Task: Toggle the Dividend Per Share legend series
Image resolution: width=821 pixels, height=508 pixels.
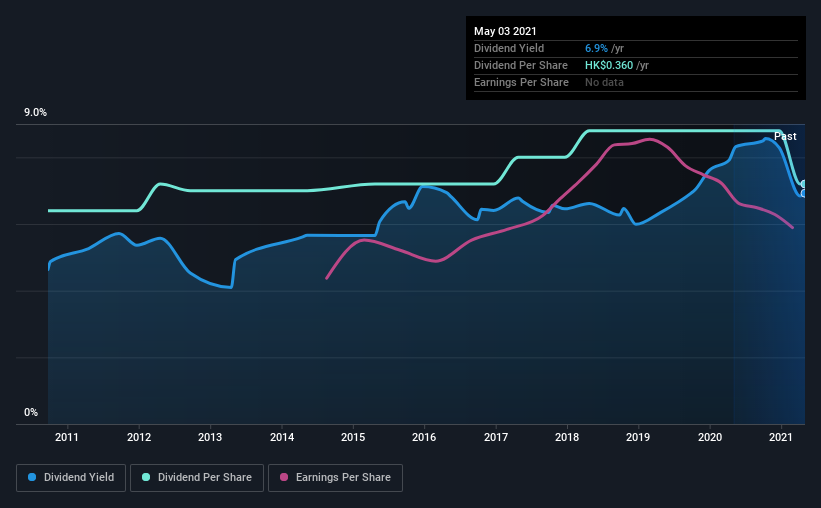Action: 197,478
